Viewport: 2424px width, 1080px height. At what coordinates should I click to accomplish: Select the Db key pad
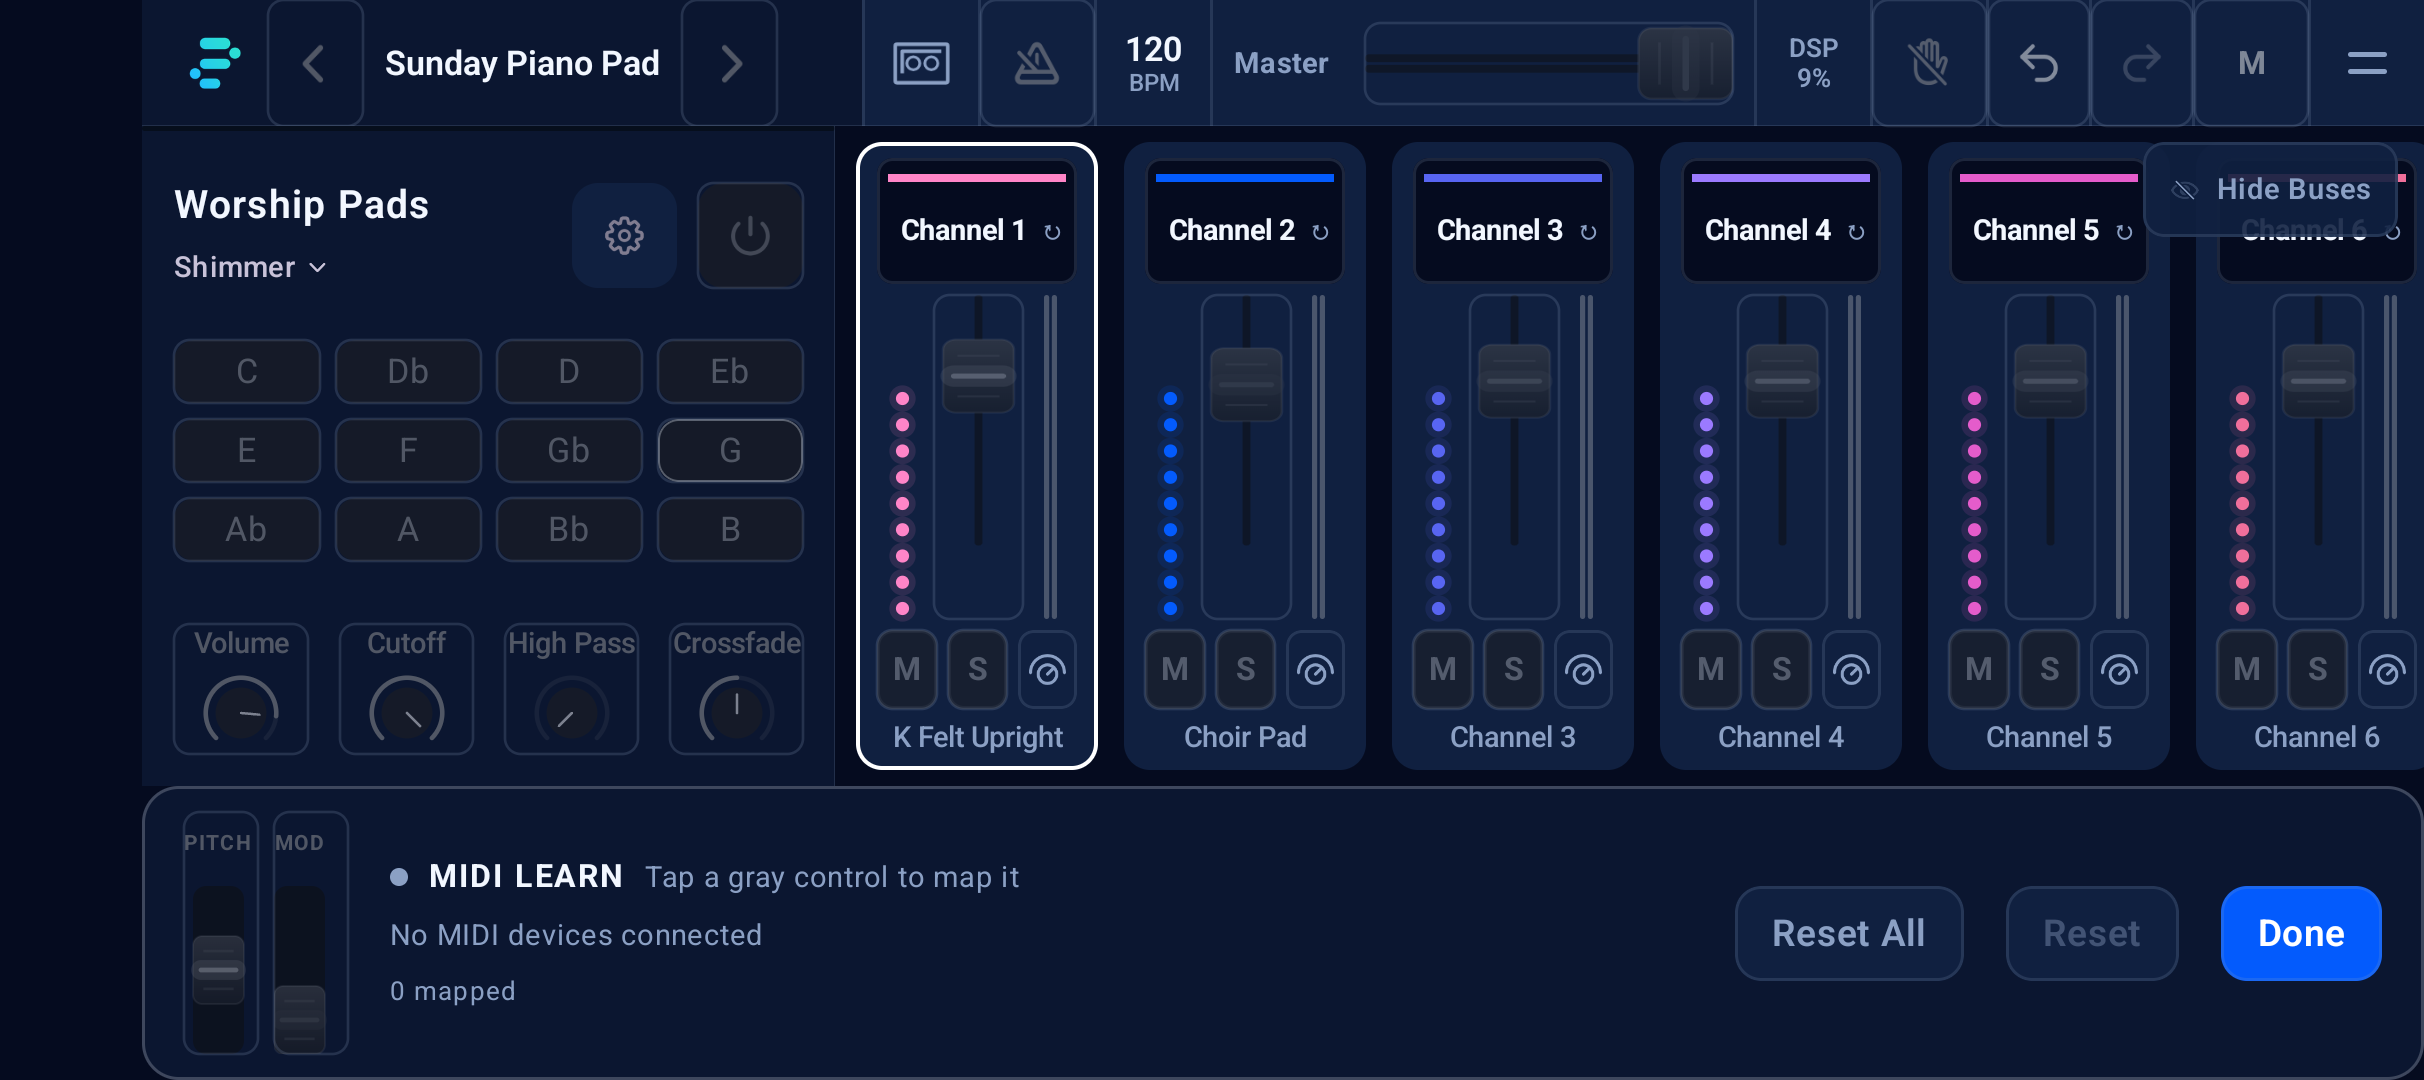coord(408,371)
